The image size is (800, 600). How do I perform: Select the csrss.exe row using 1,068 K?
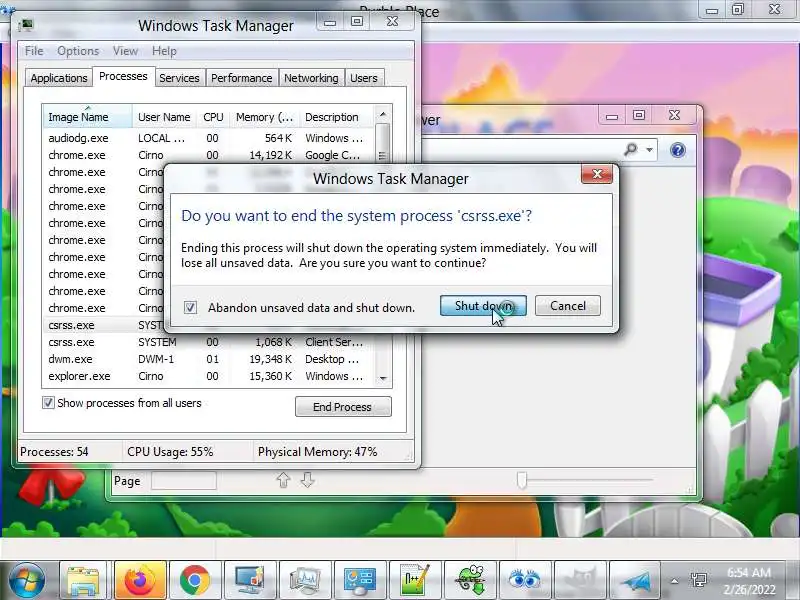tap(208, 342)
